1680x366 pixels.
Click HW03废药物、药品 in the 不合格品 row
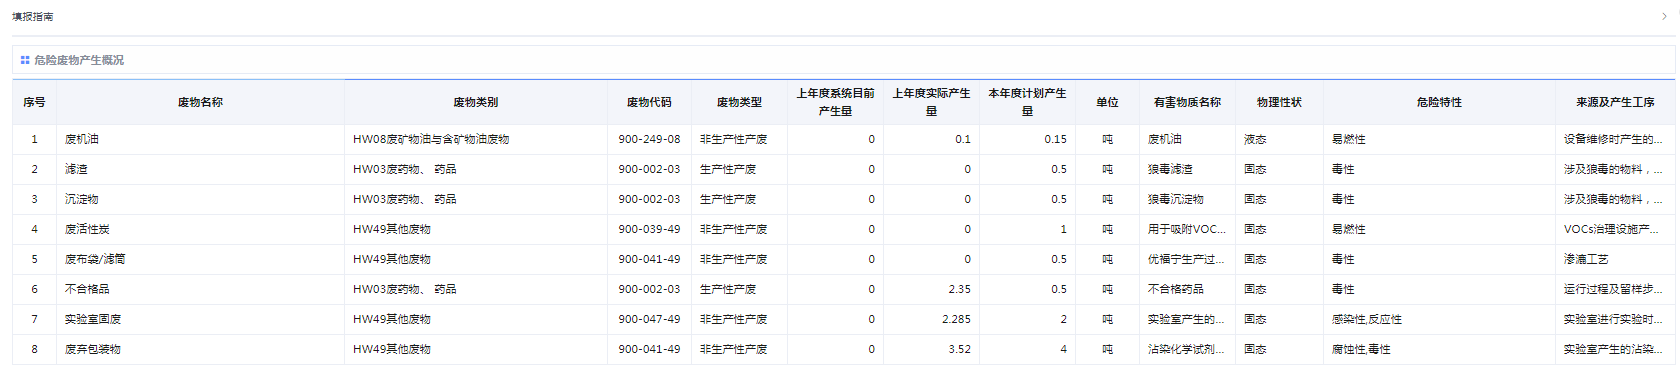404,289
